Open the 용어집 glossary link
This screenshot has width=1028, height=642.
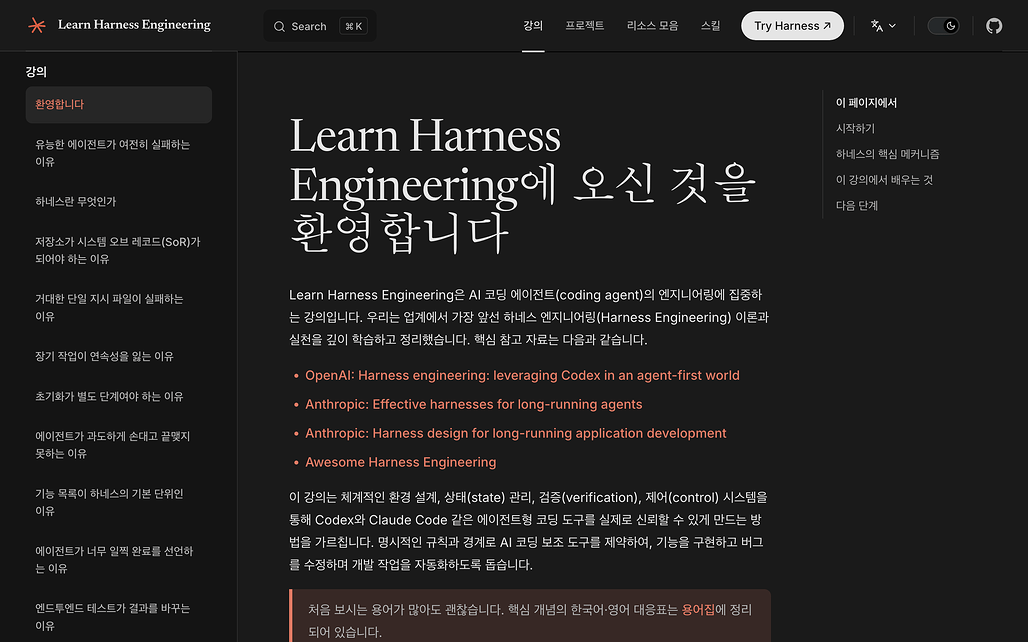[x=698, y=609]
